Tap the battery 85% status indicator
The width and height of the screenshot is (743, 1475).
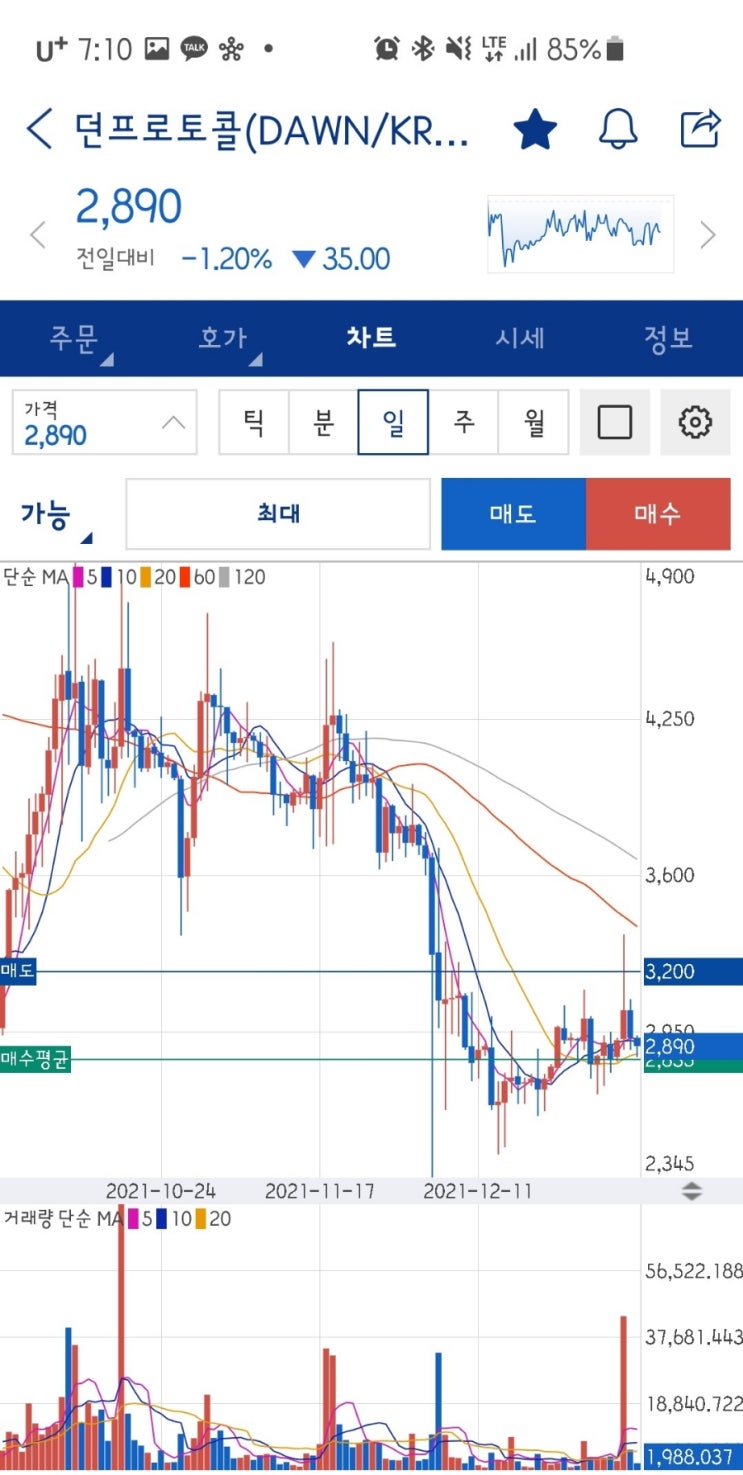(x=585, y=48)
